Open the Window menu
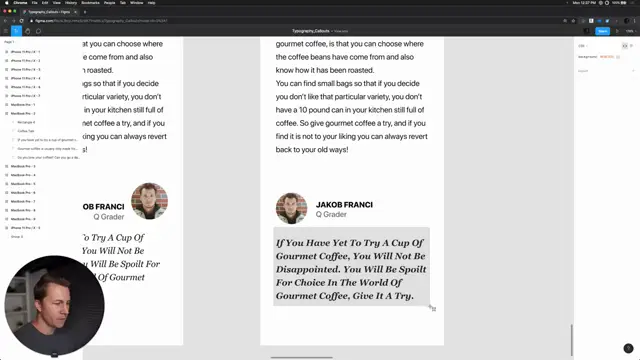Image resolution: width=640 pixels, height=360 pixels. [x=137, y=3]
